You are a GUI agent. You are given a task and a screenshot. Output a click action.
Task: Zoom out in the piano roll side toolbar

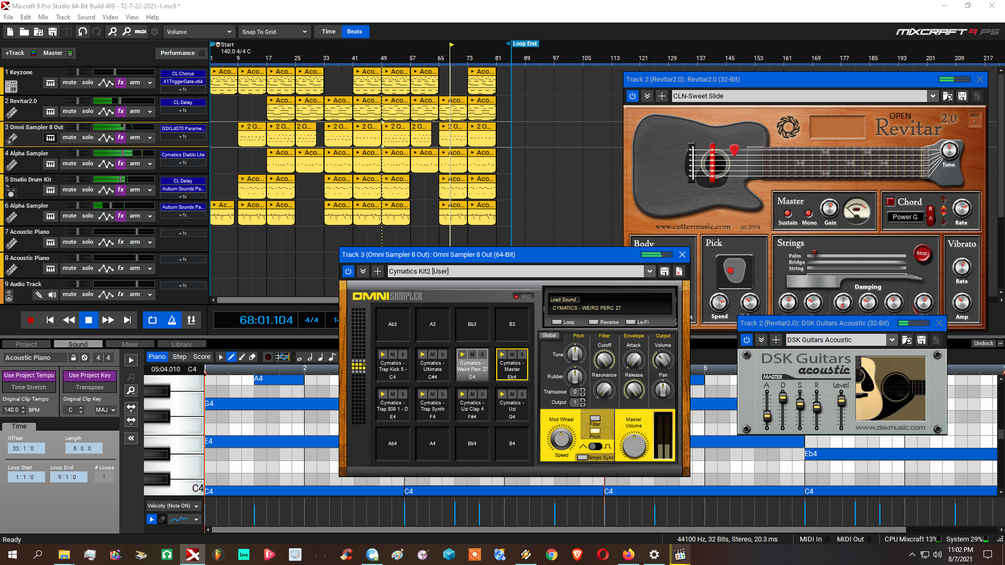131,391
